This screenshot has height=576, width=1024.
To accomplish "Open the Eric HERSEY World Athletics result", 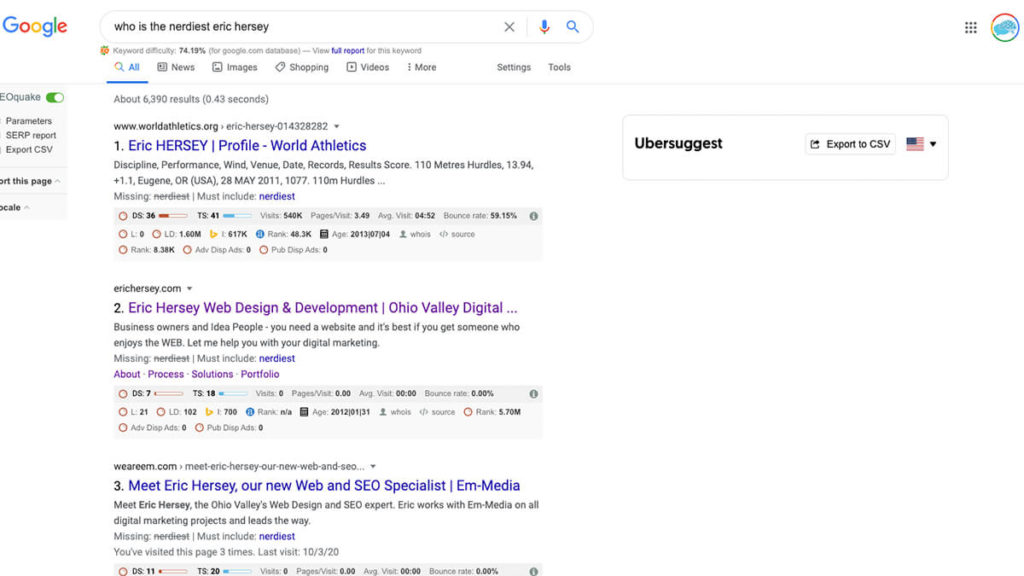I will coord(247,146).
